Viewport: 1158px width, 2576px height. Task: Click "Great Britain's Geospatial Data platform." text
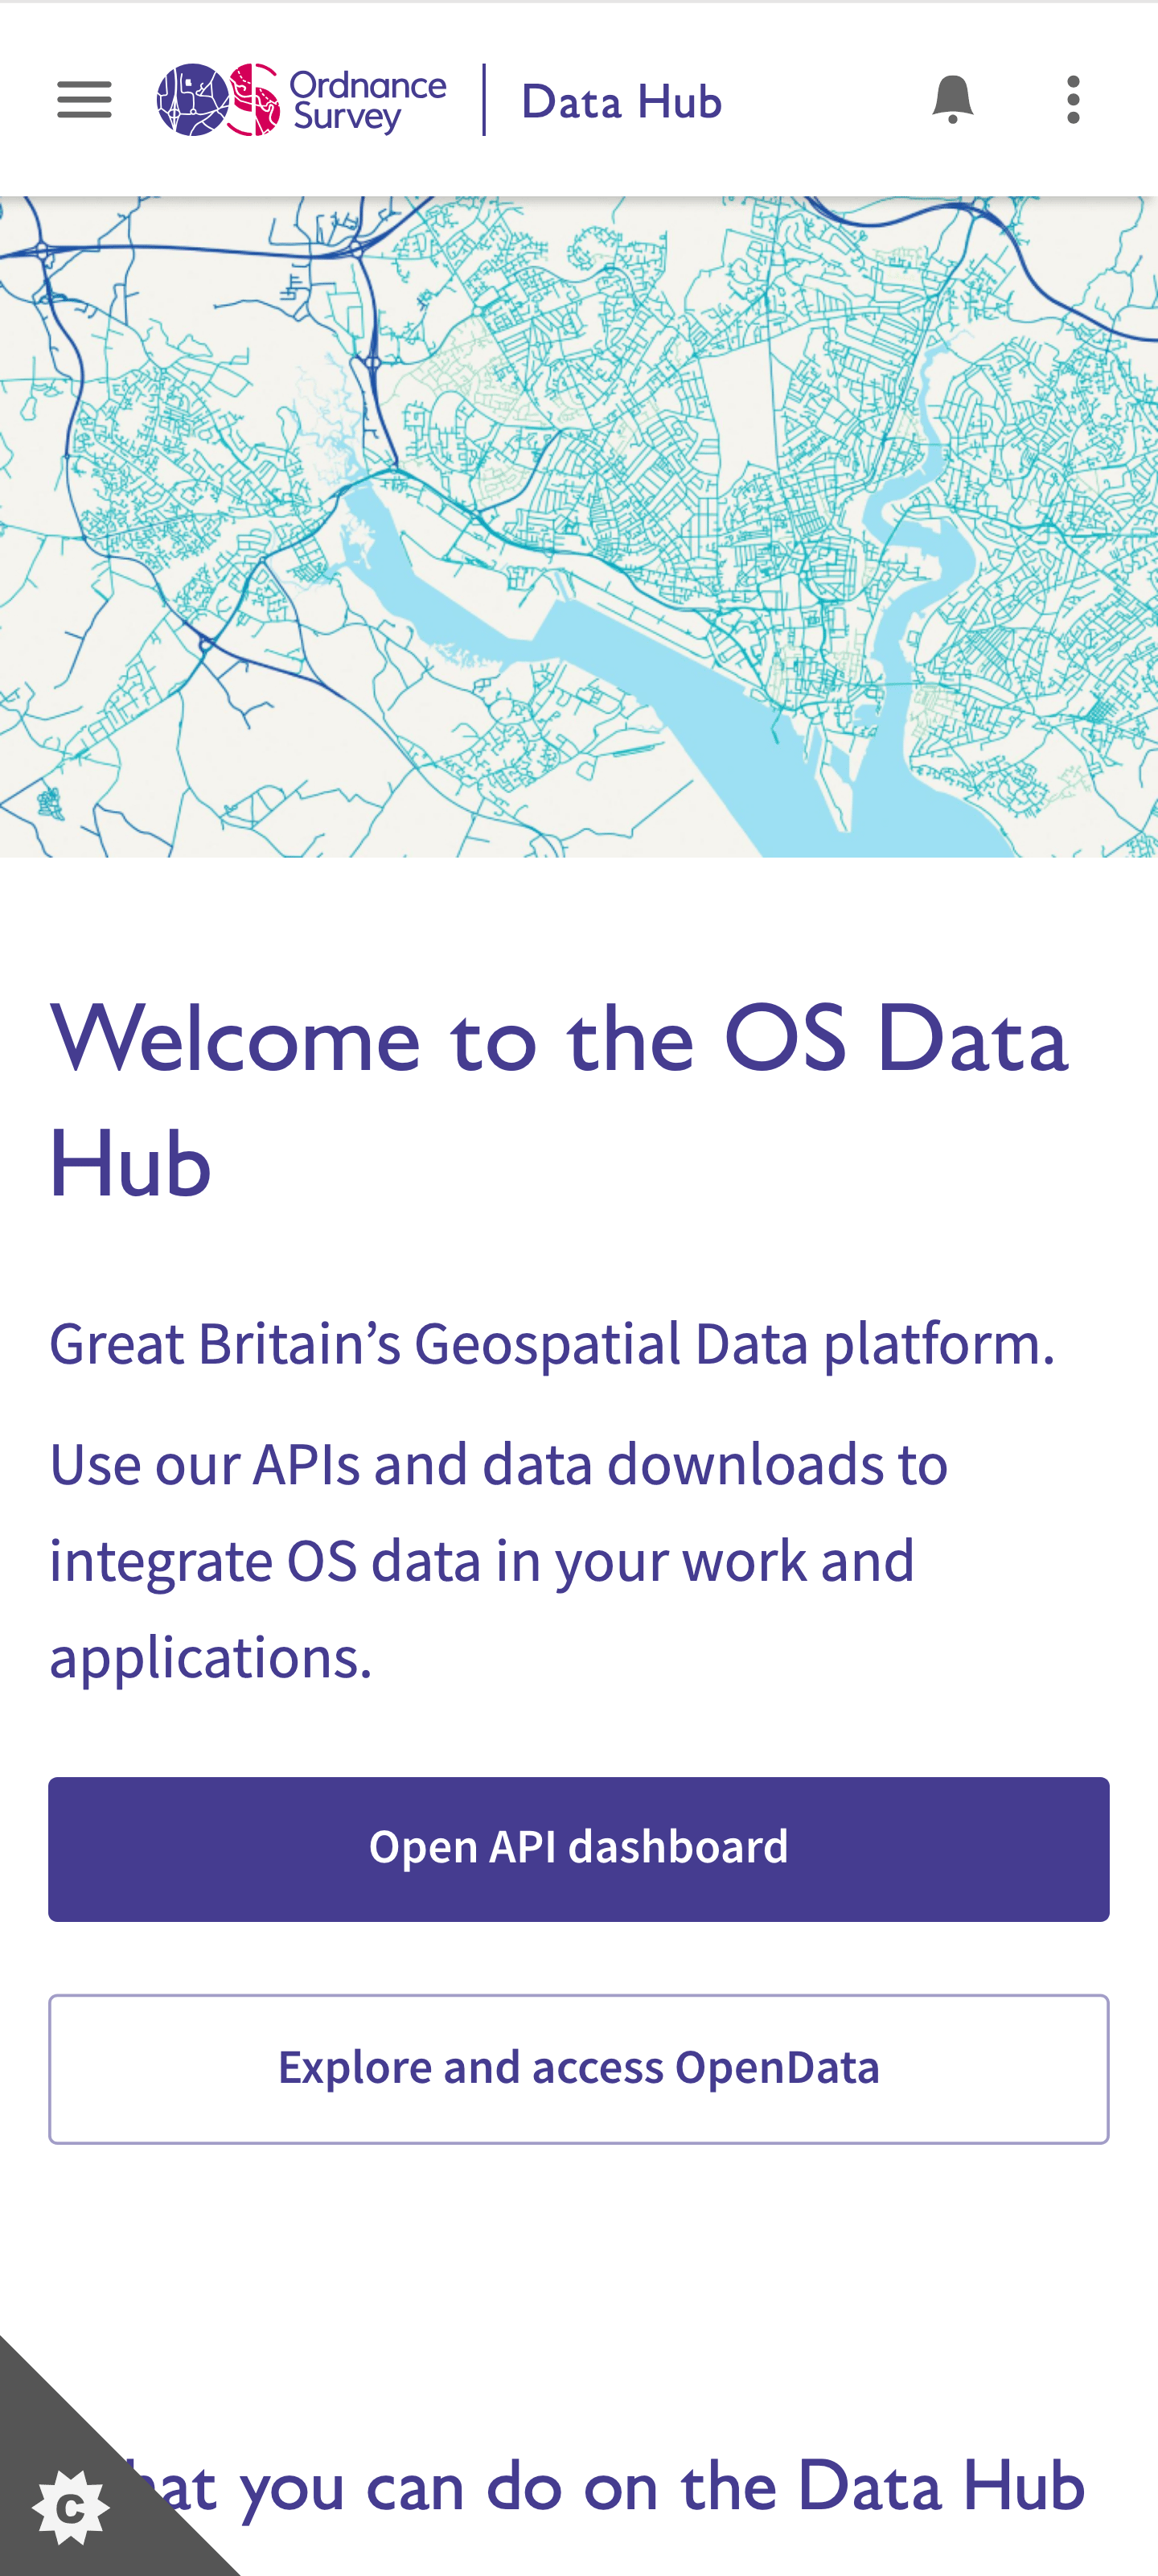[x=552, y=1343]
